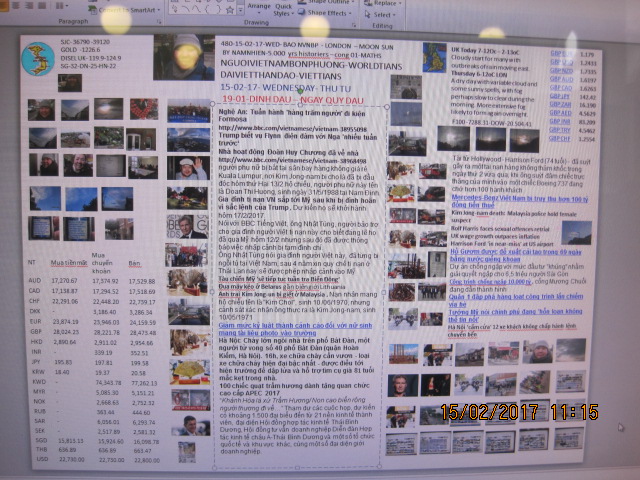Expand the shapes gallery More arrow
This screenshot has width=640, height=480.
tap(241, 10)
